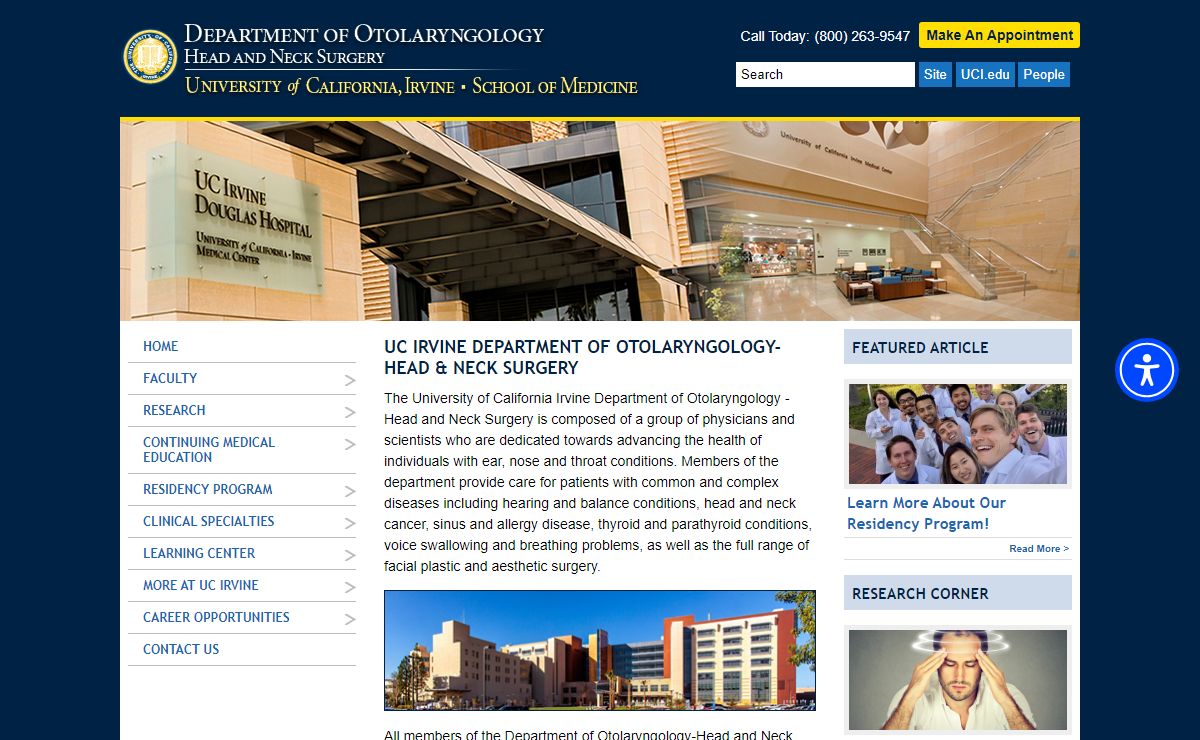Click the phone number (800) 263-9547
The width and height of the screenshot is (1200, 740).
(862, 36)
